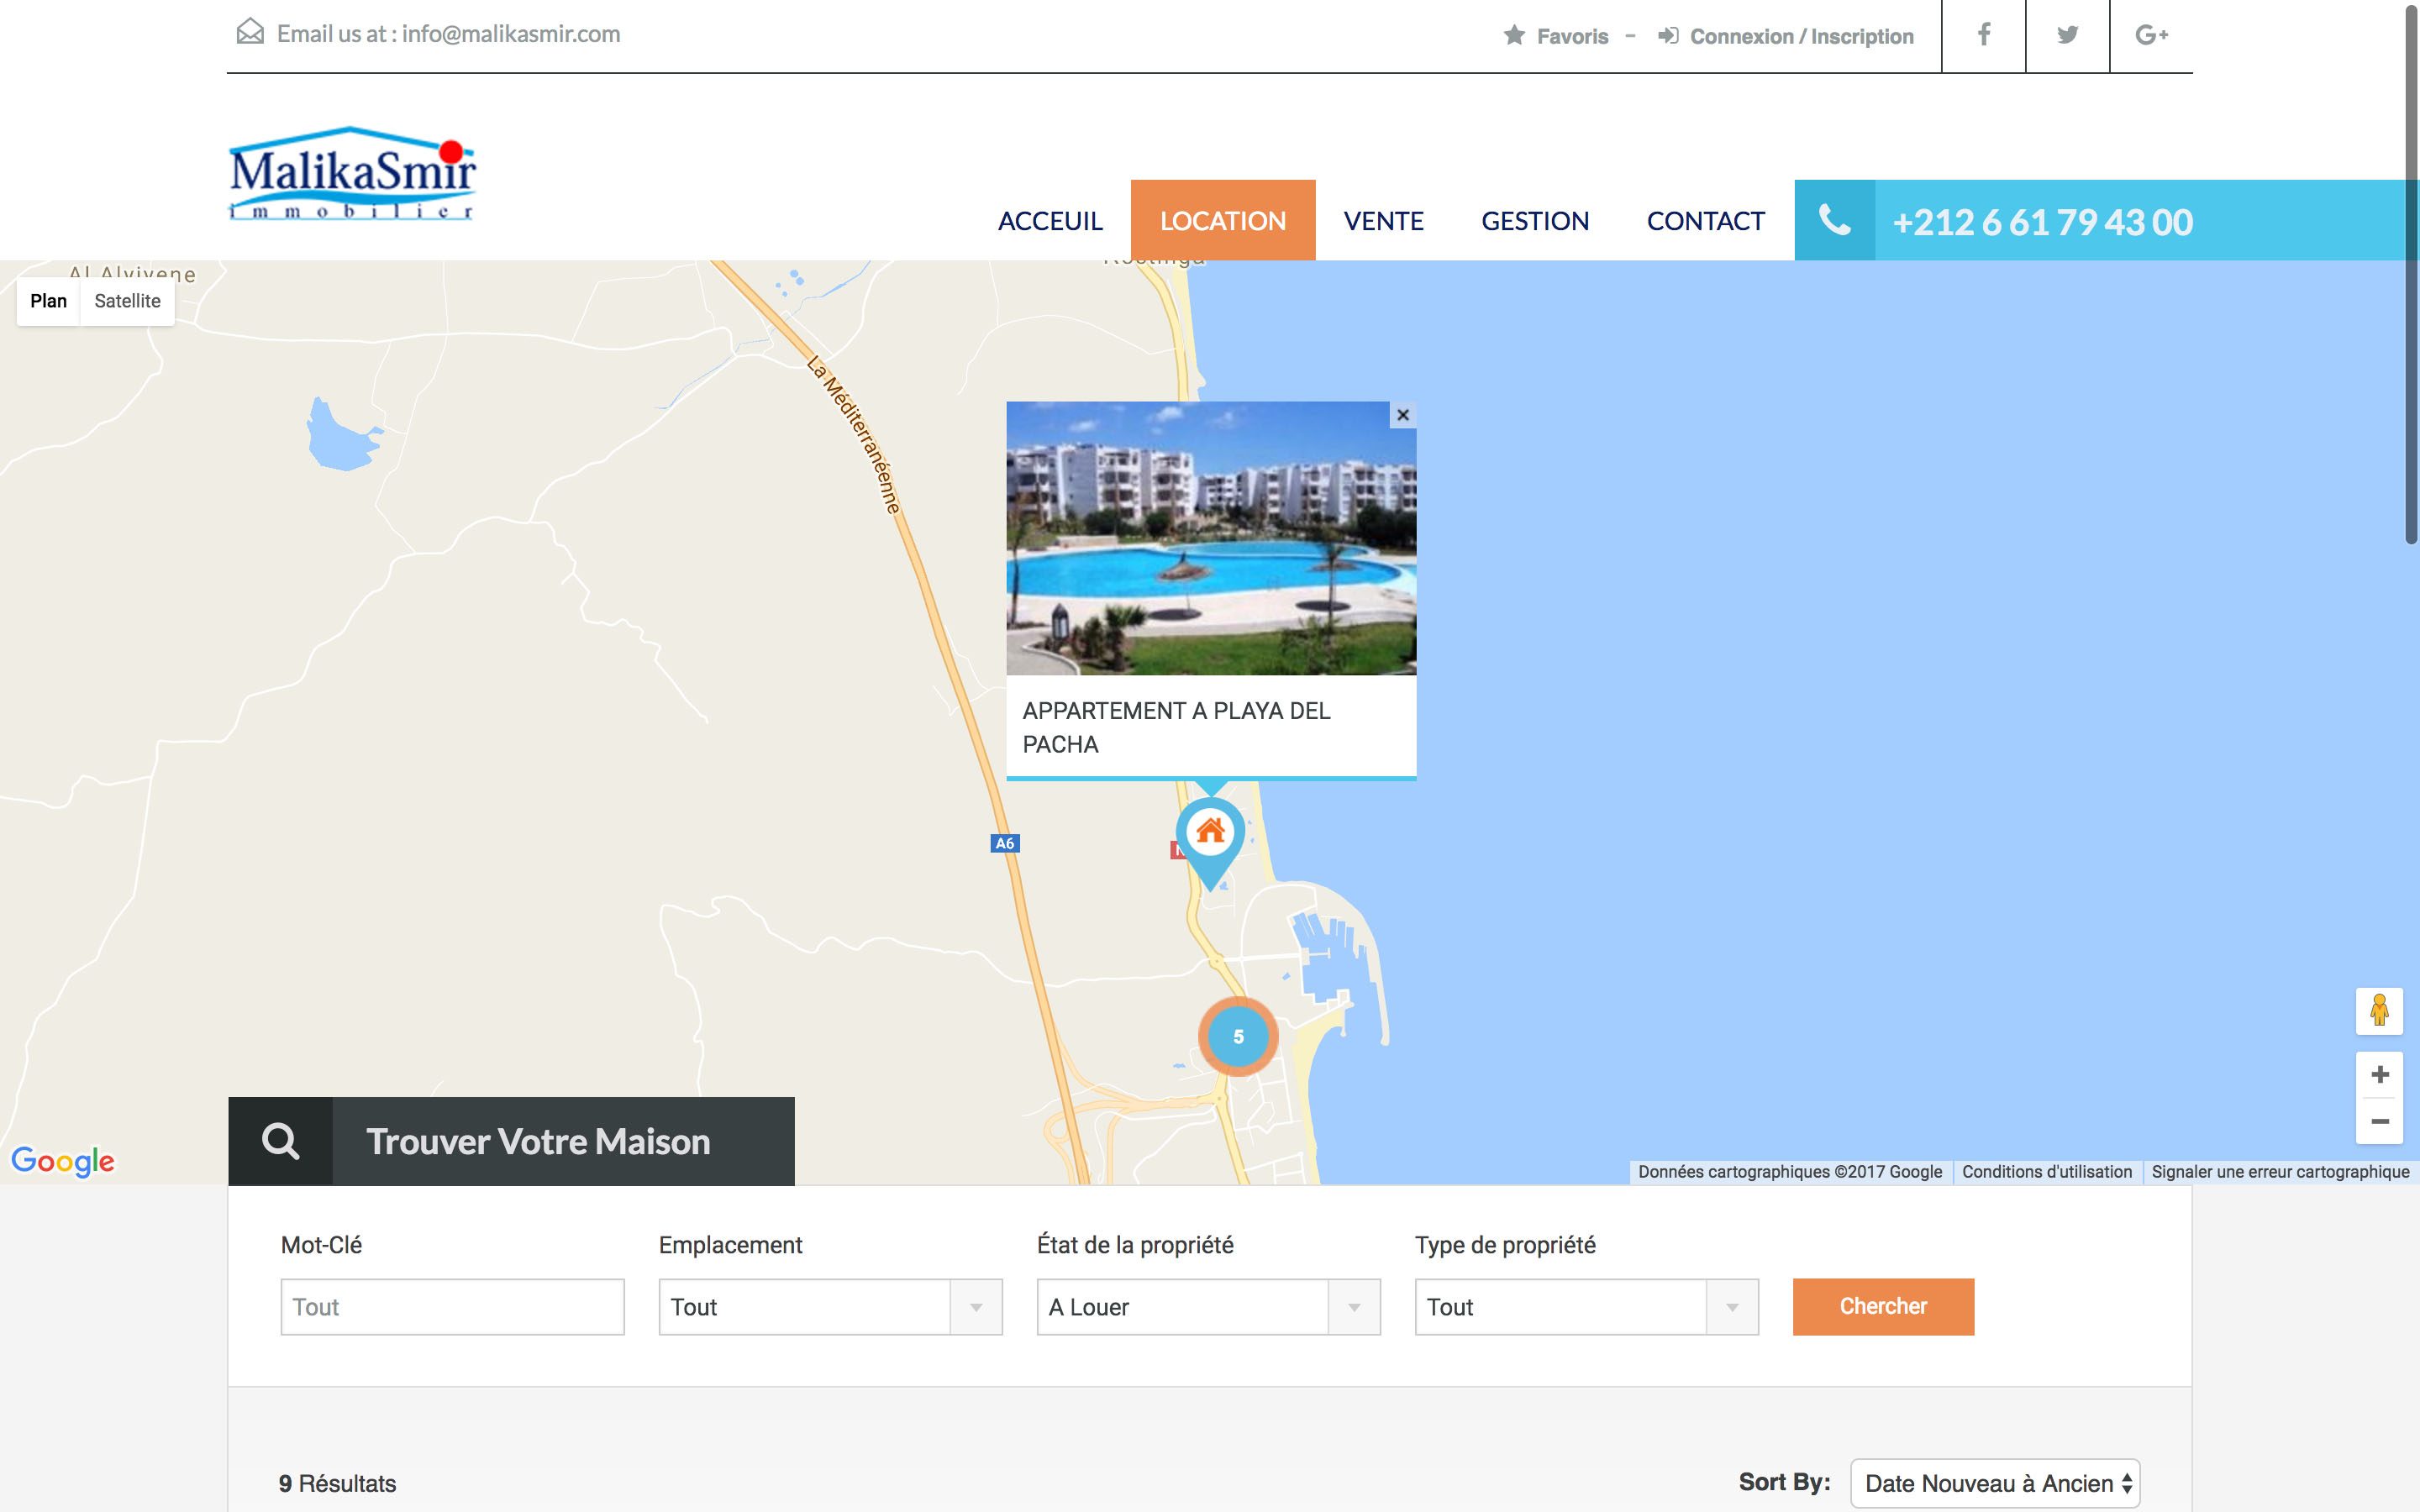Click the login arrow icon beside Connexion
Image resolution: width=2420 pixels, height=1512 pixels.
(x=1667, y=36)
